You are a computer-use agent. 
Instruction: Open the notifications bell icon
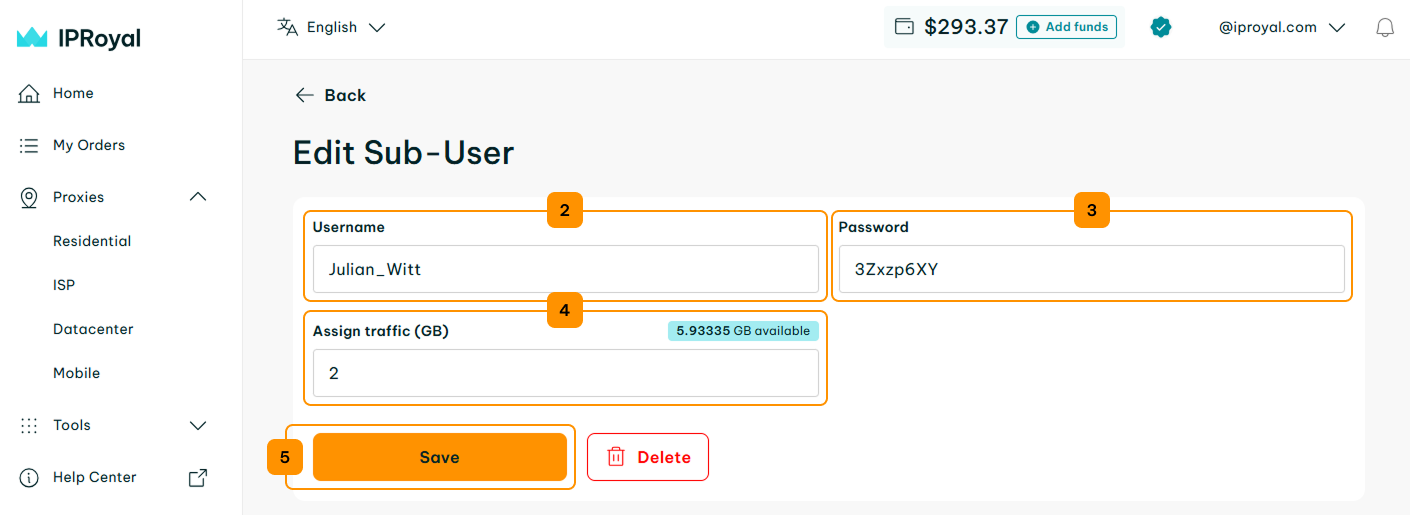pyautogui.click(x=1385, y=28)
